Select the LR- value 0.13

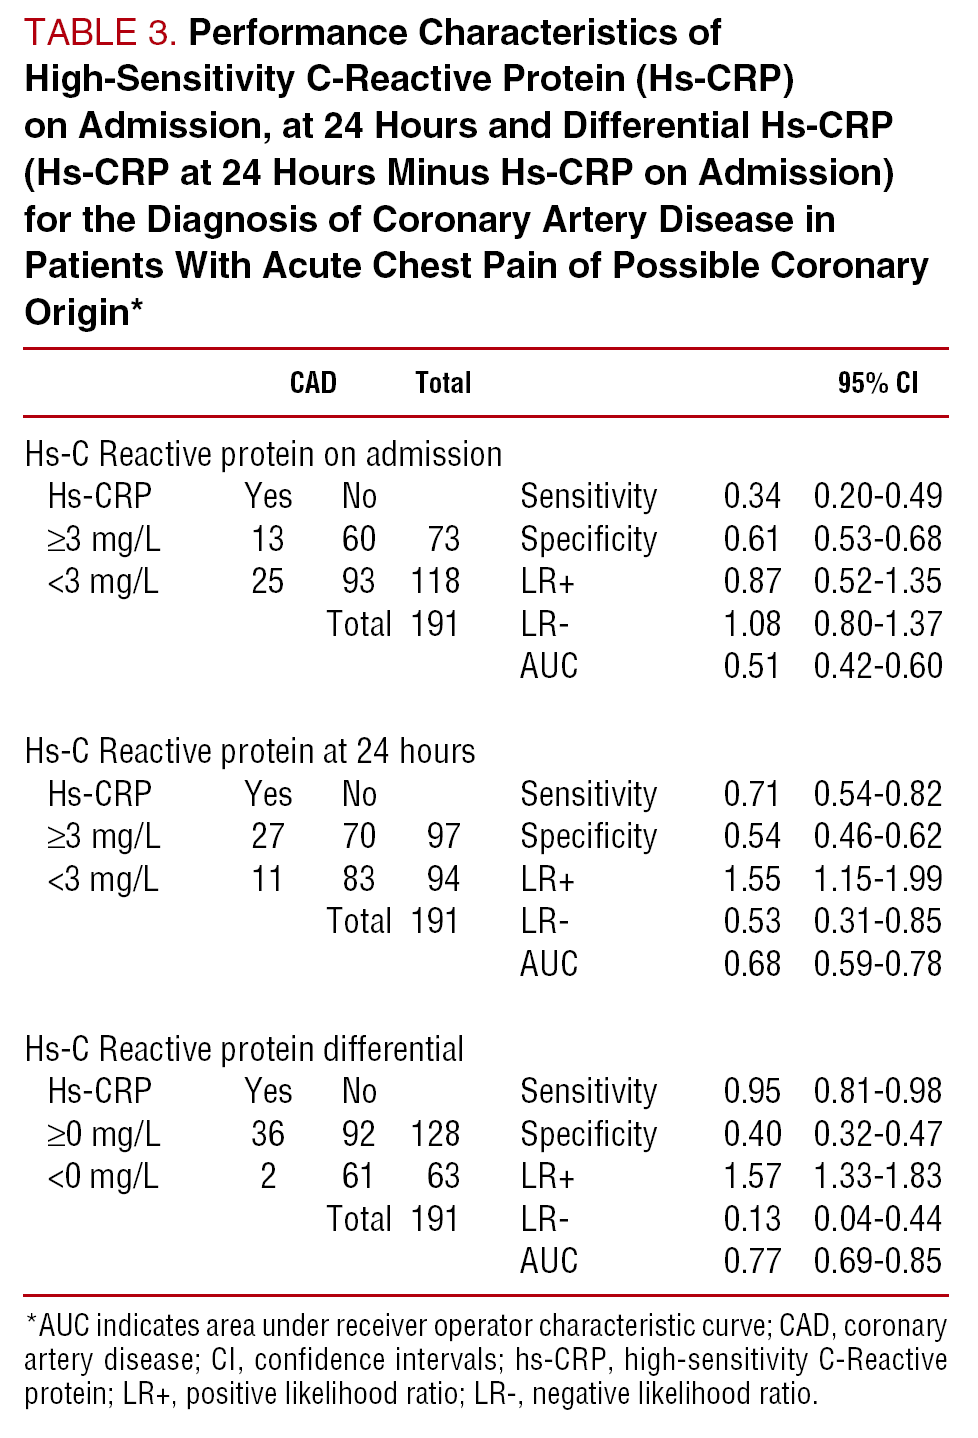(751, 1219)
